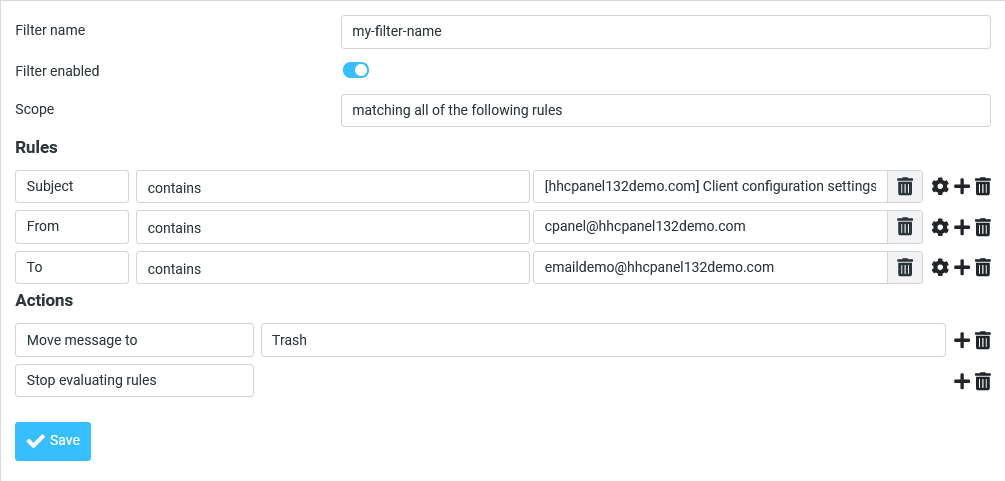Viewport: 1005px width, 481px height.
Task: Add action after Move message to
Action: 962,340
